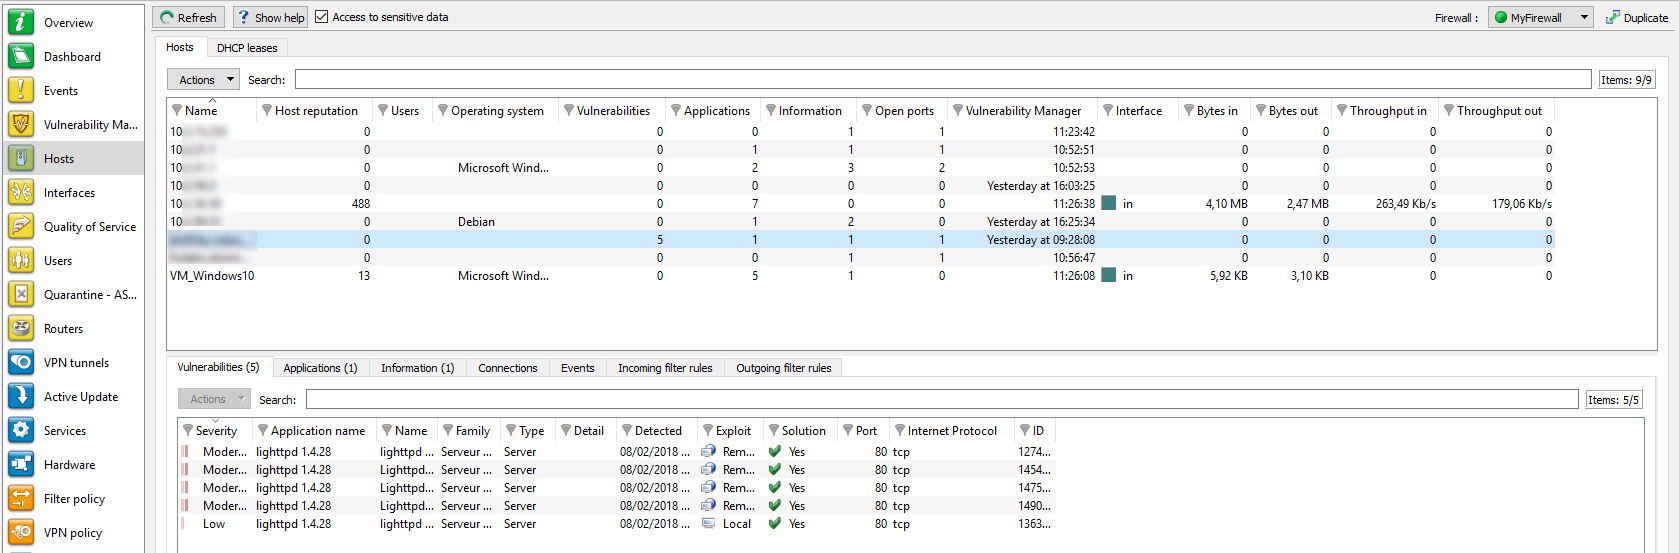Click the Show help button
Viewport: 1679px width, 553px height.
point(271,17)
